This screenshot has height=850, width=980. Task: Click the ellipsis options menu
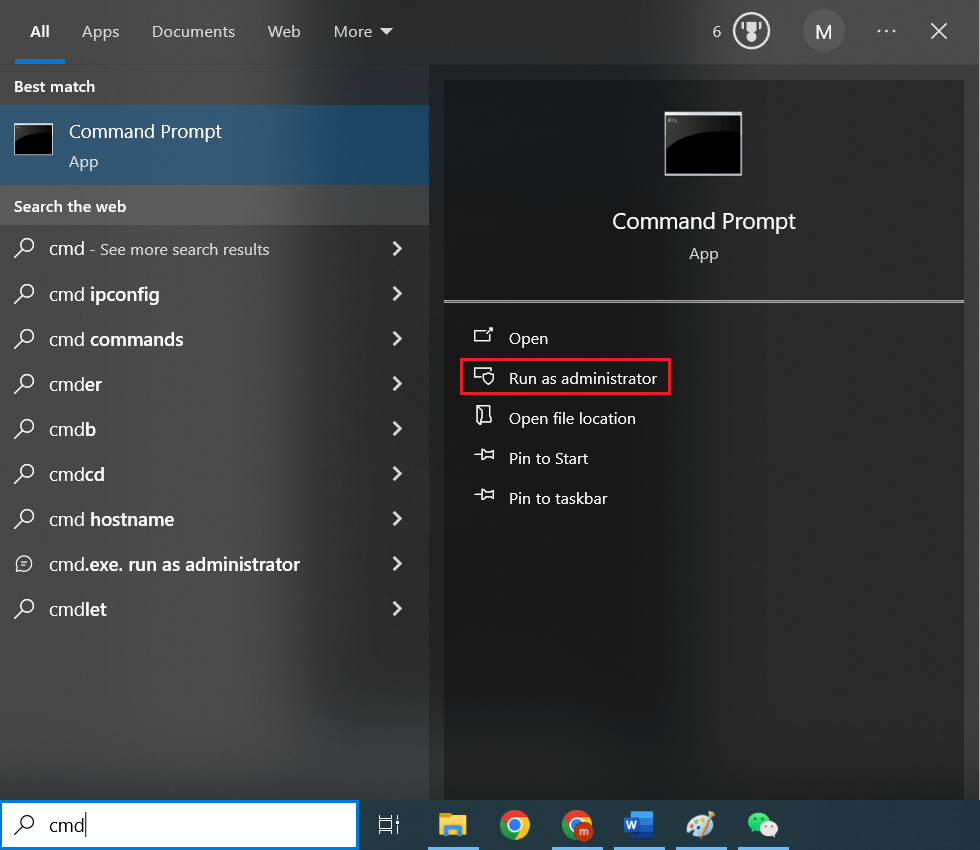(x=886, y=31)
